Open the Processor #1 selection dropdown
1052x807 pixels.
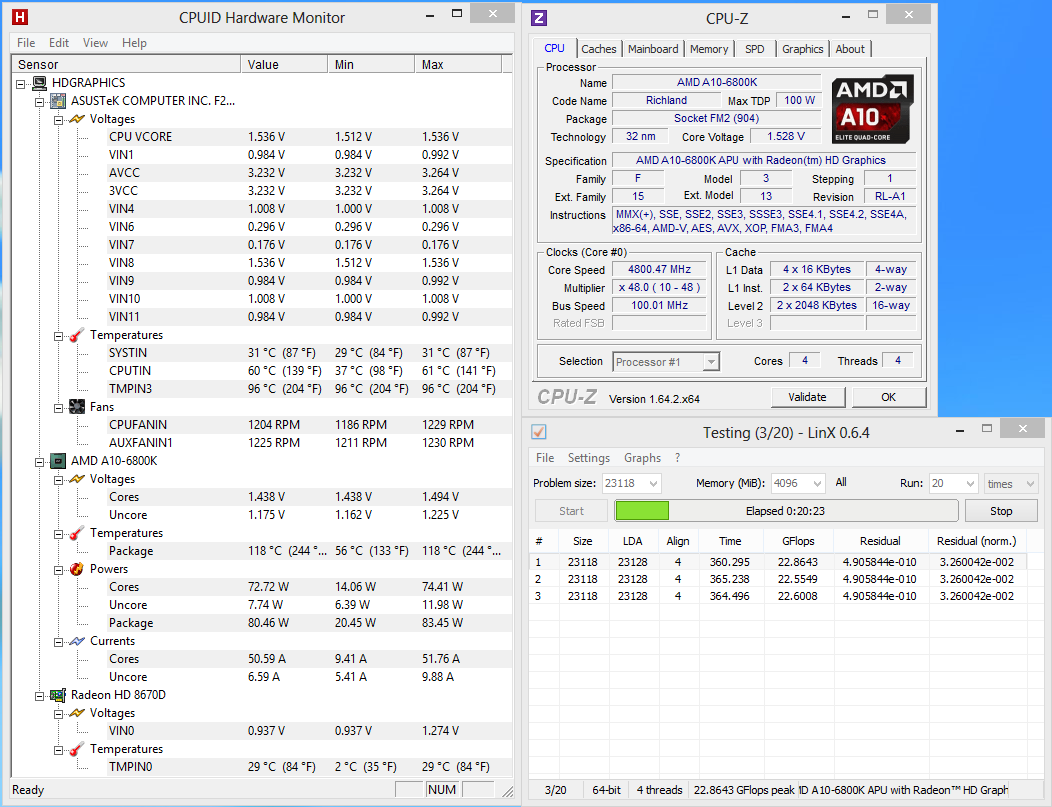pos(711,362)
